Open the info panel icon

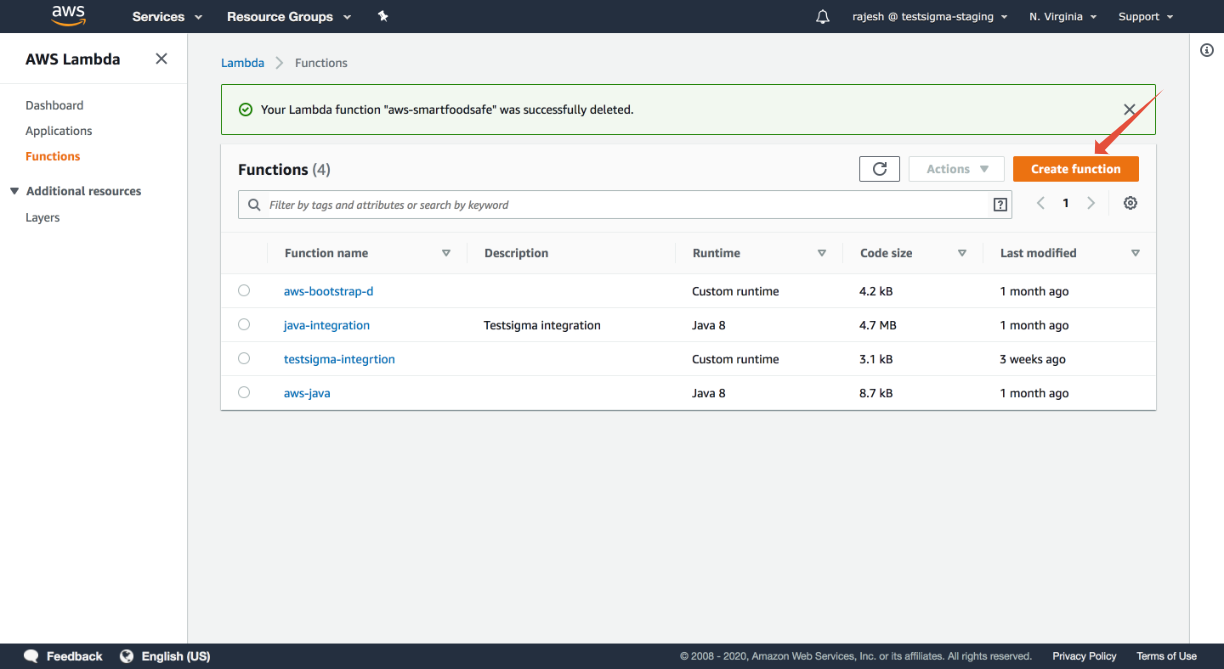[1207, 51]
